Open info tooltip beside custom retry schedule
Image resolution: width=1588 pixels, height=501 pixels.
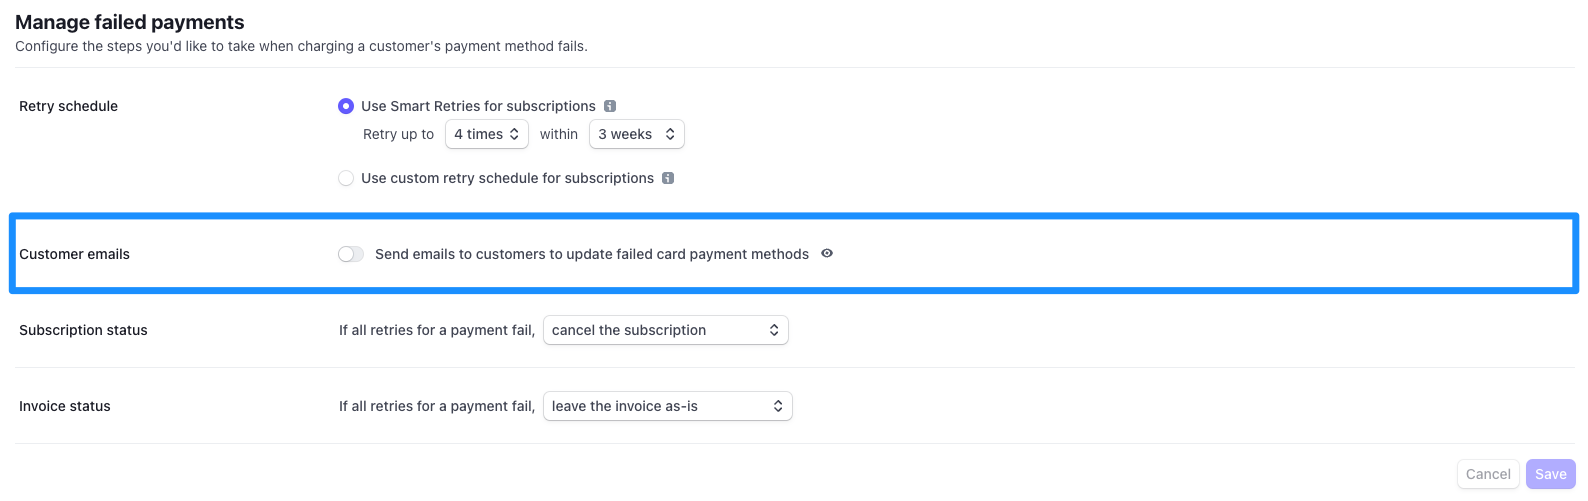(x=668, y=178)
